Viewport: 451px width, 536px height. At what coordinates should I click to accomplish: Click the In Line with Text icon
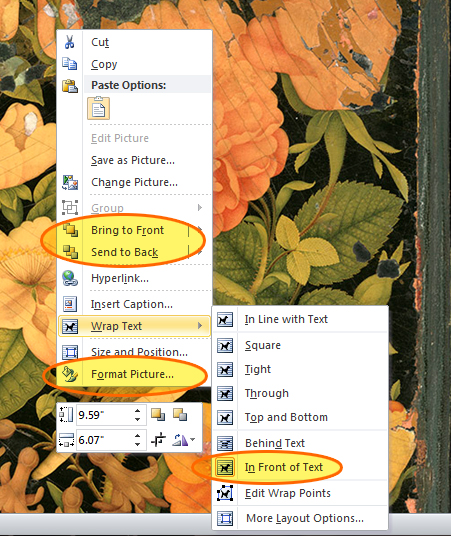point(225,320)
